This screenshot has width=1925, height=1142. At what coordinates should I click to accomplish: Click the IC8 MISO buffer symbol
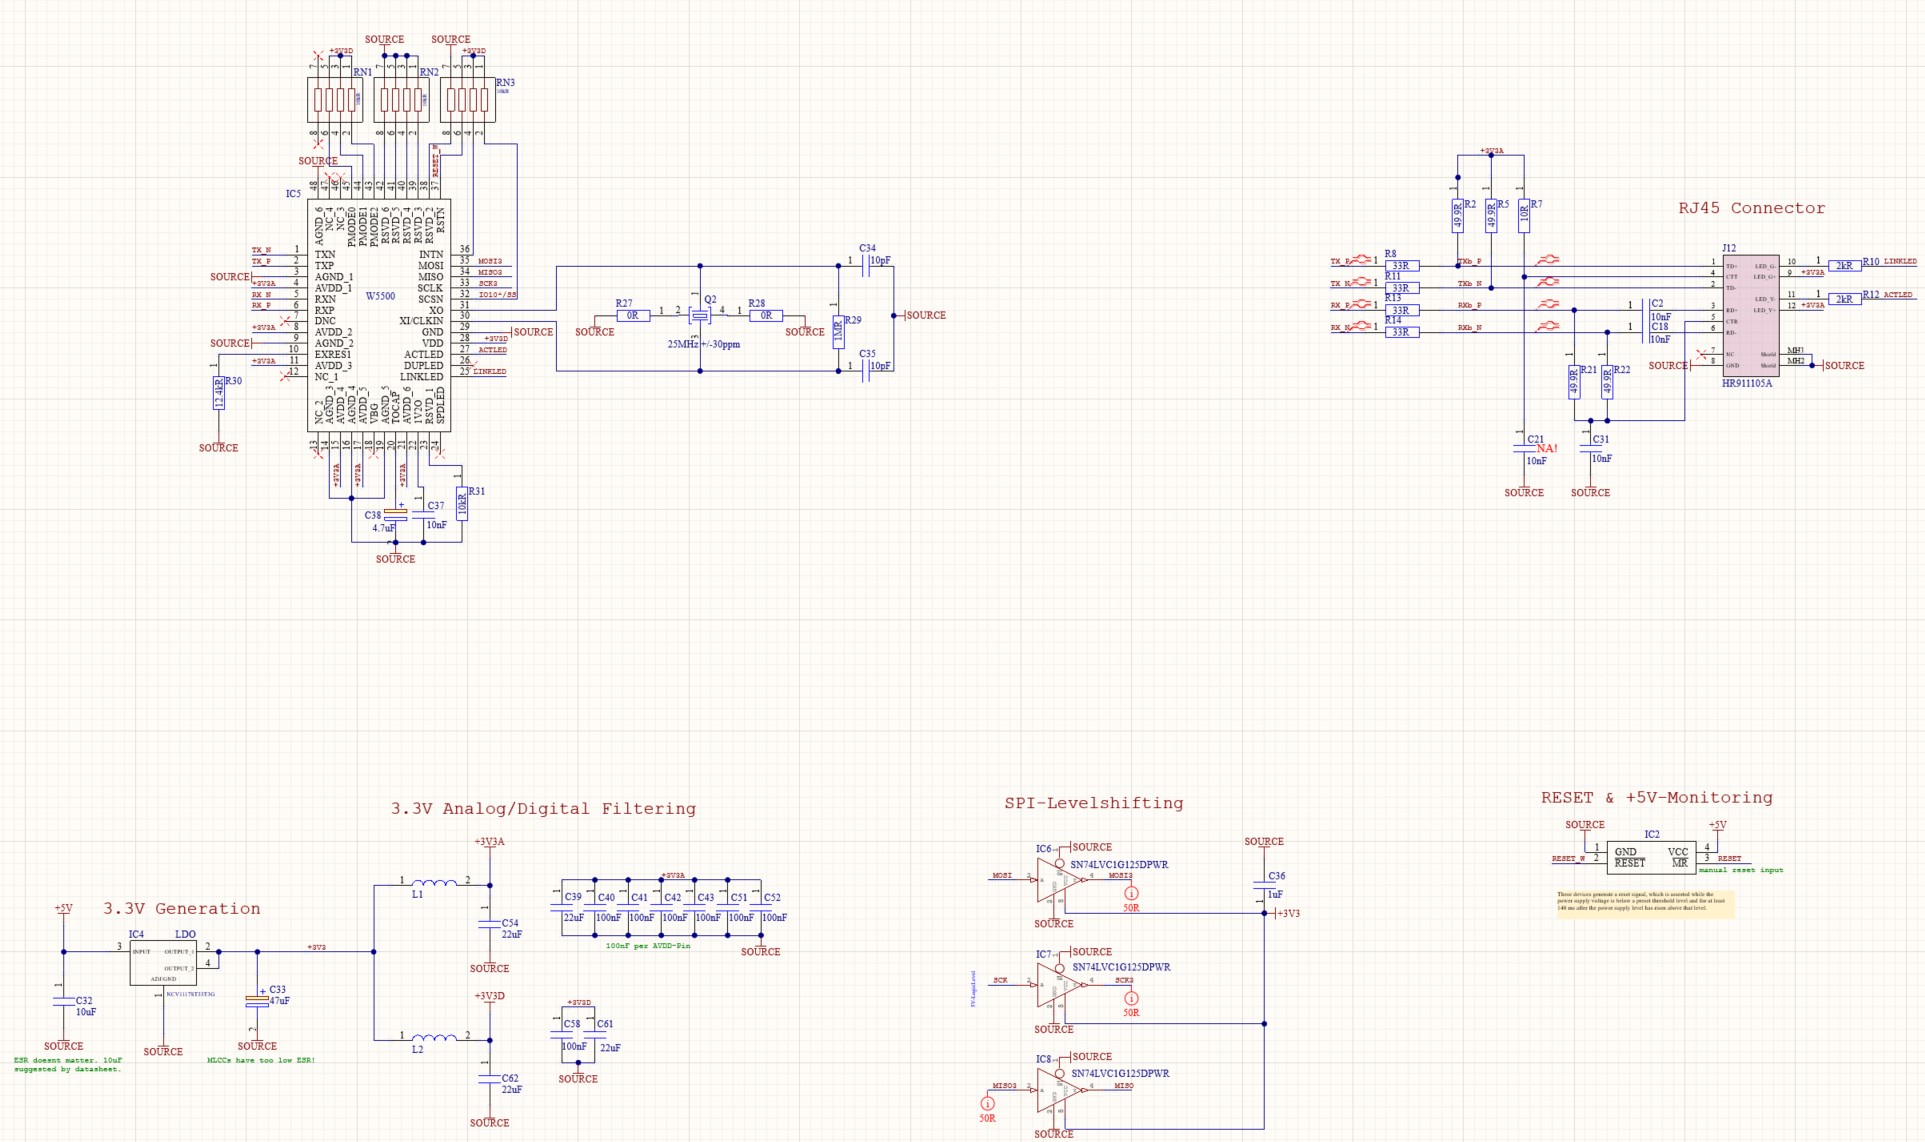(x=1056, y=1090)
